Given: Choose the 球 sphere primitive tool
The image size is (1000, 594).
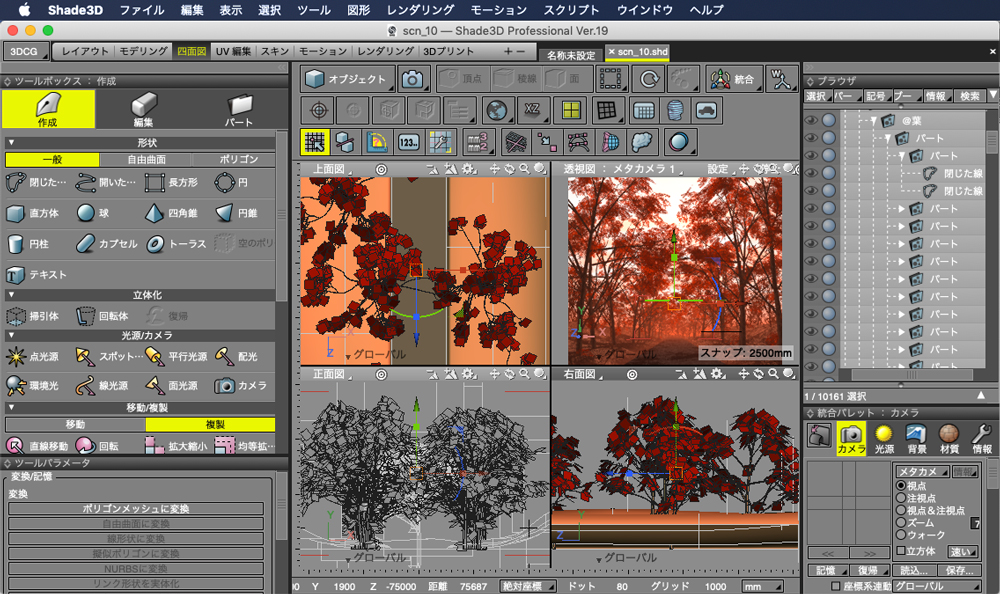Looking at the screenshot, I should (x=92, y=213).
